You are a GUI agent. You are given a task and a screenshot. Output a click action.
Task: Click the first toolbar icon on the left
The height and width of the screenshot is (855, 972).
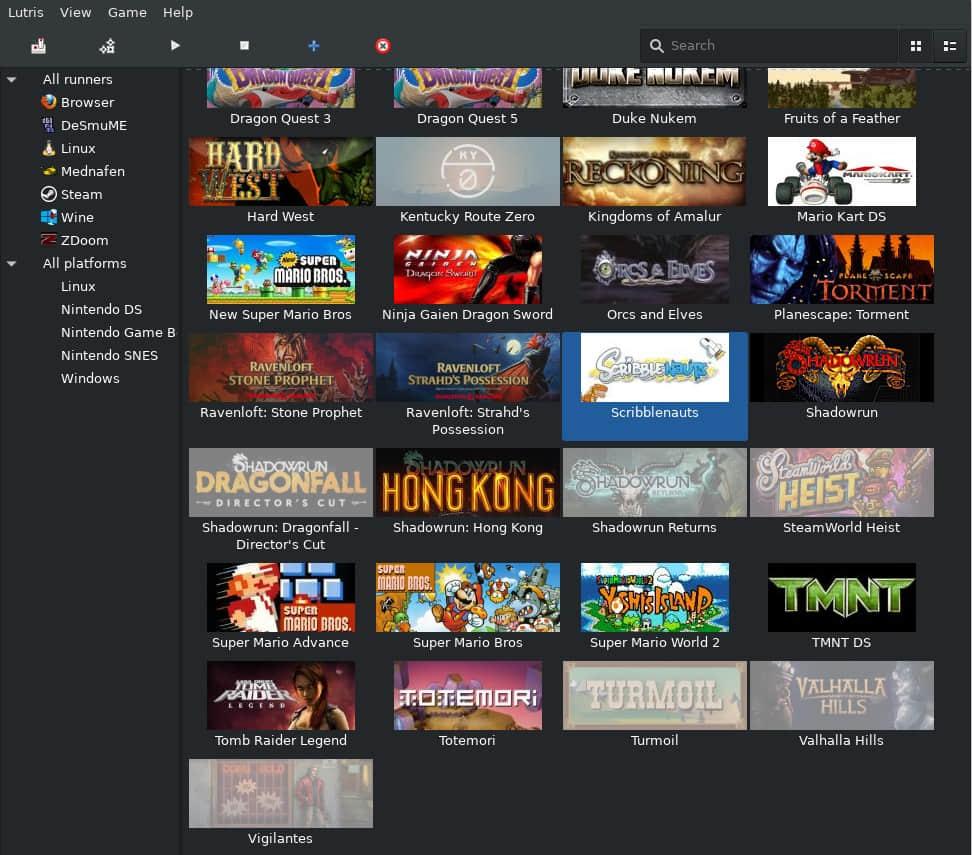(x=38, y=45)
